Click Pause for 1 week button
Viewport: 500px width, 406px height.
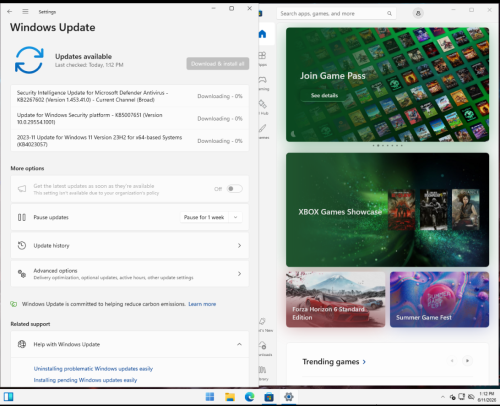(204, 217)
